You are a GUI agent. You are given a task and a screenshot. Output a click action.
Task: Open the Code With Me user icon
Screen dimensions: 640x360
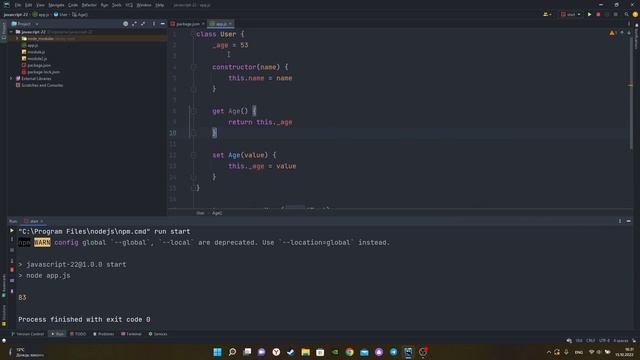pos(547,14)
